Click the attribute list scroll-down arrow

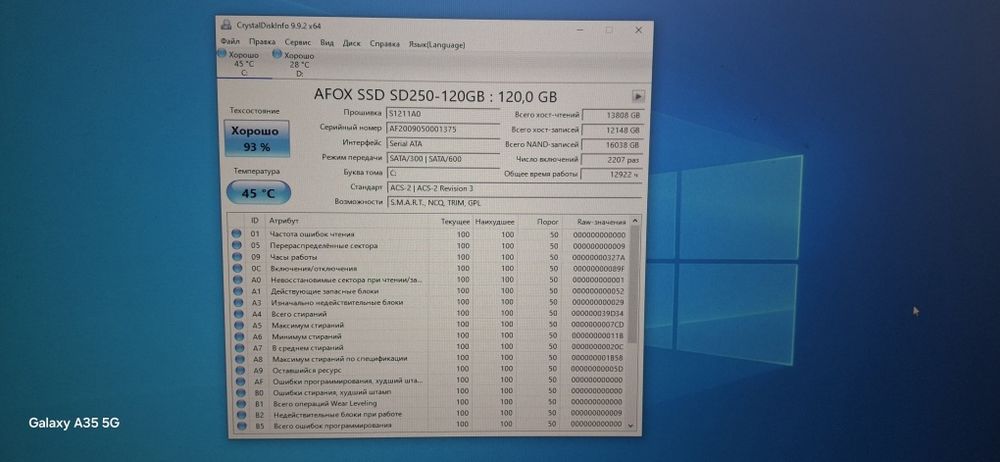point(631,425)
